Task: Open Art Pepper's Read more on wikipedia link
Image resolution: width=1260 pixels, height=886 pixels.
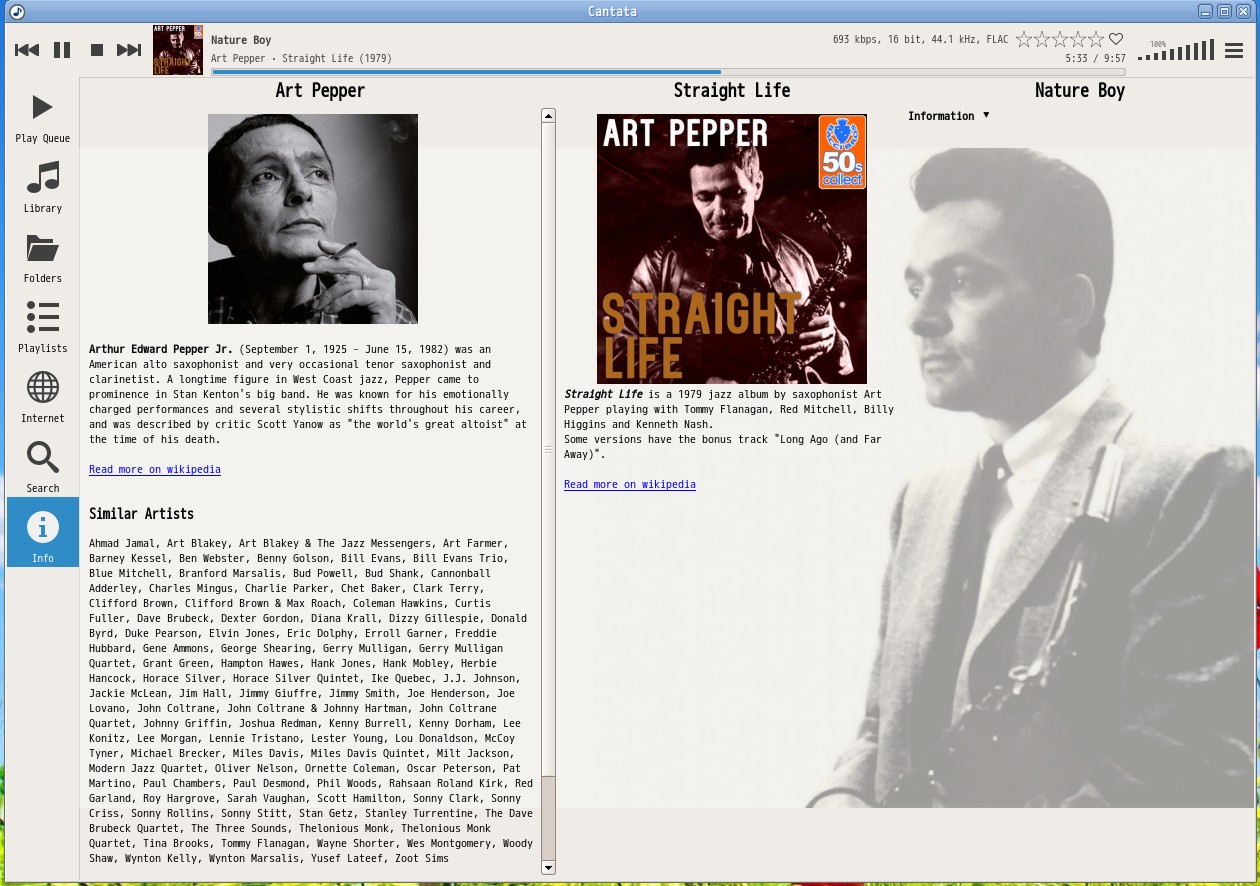Action: (155, 469)
